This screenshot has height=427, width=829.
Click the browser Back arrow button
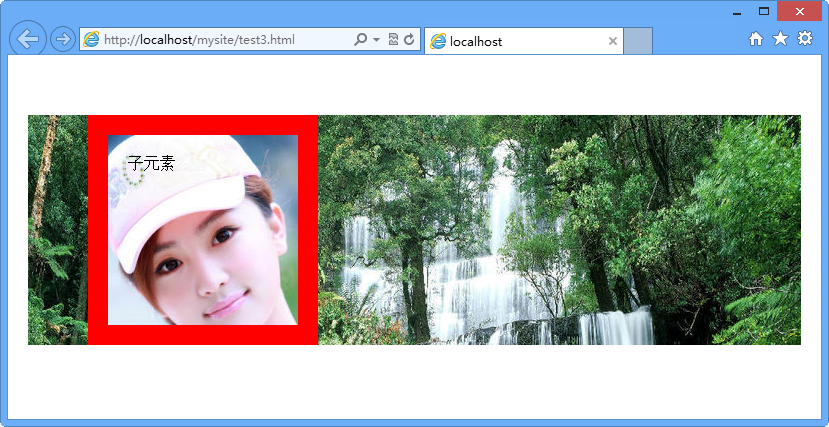[28, 39]
